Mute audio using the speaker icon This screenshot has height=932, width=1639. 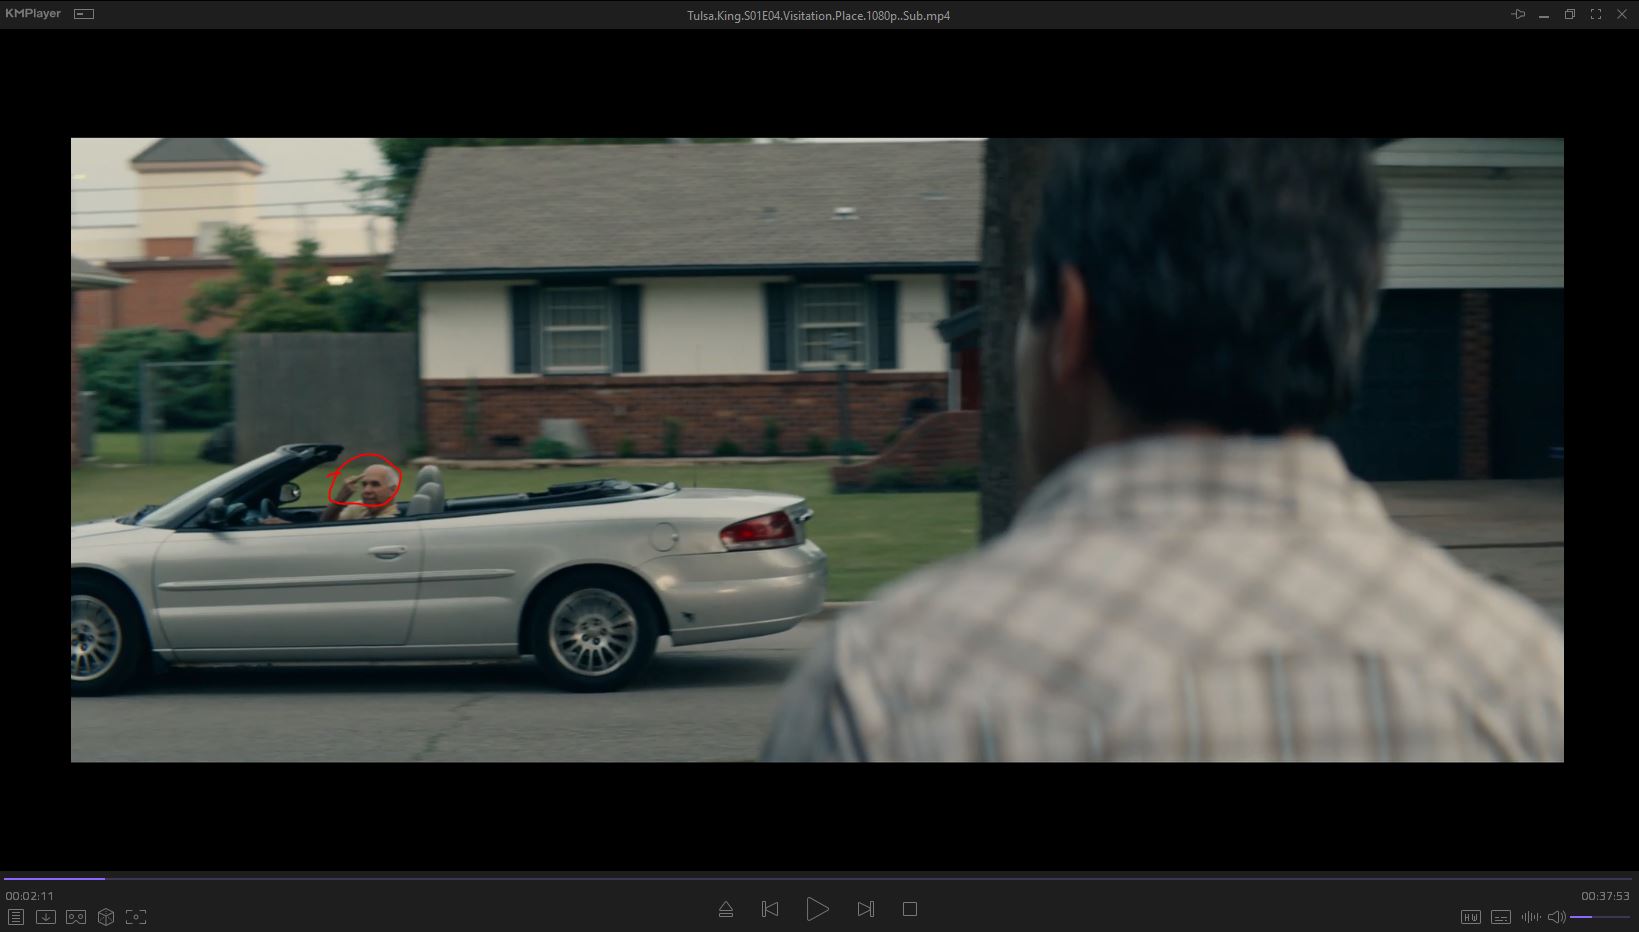pyautogui.click(x=1556, y=917)
